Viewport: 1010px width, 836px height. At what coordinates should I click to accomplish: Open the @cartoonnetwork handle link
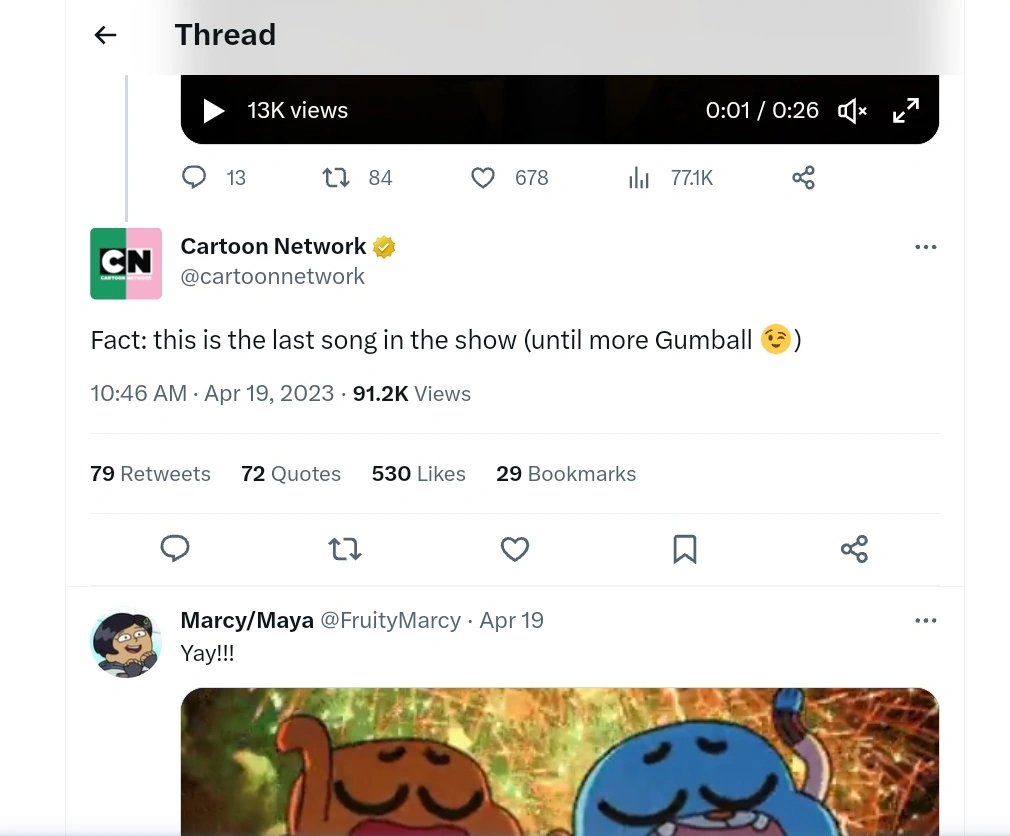tap(272, 277)
